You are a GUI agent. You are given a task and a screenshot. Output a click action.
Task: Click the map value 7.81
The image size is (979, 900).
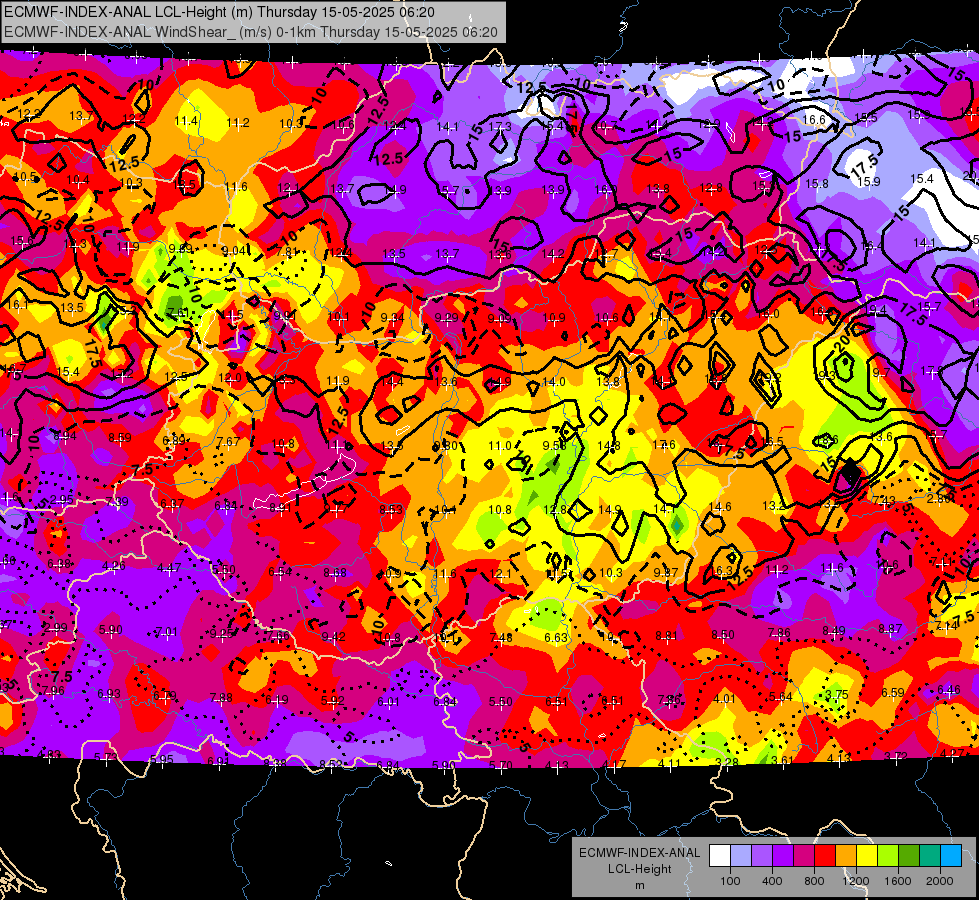tap(288, 252)
